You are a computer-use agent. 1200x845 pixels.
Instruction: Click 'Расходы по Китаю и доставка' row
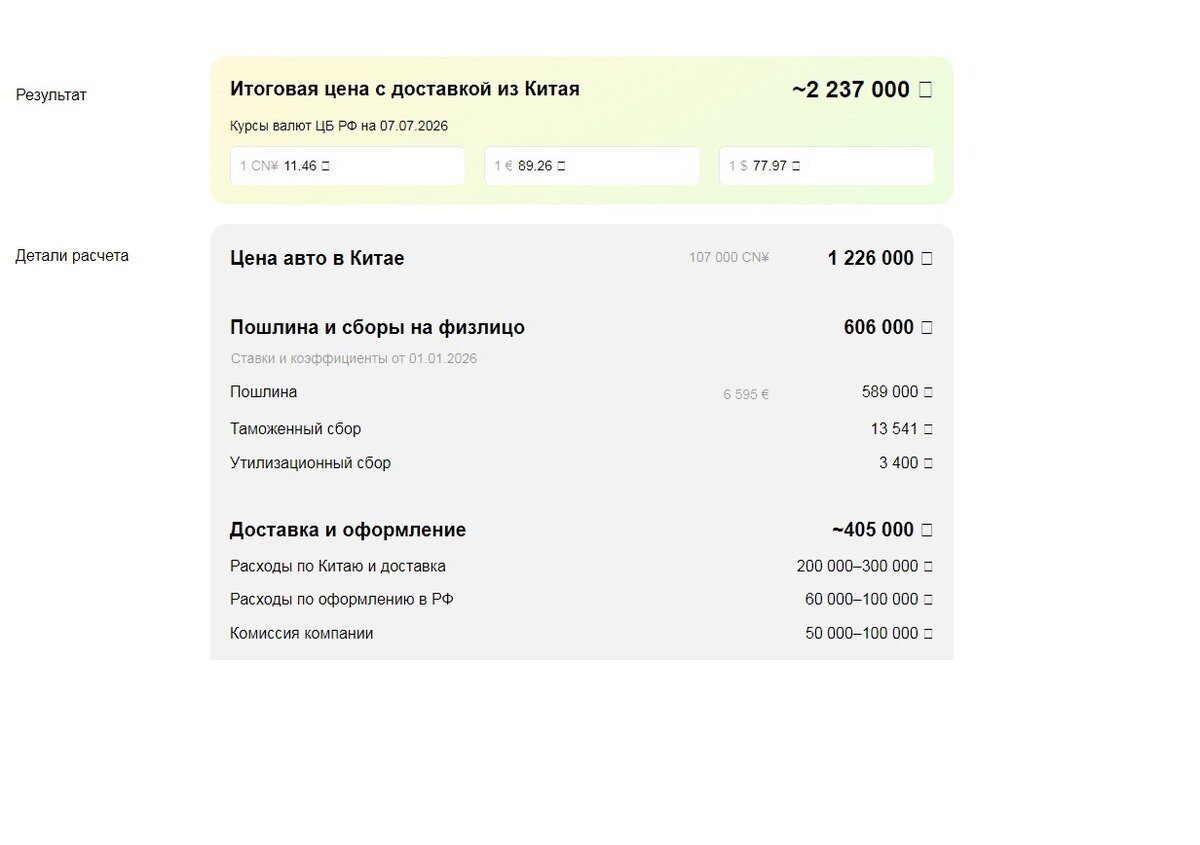pos(582,566)
